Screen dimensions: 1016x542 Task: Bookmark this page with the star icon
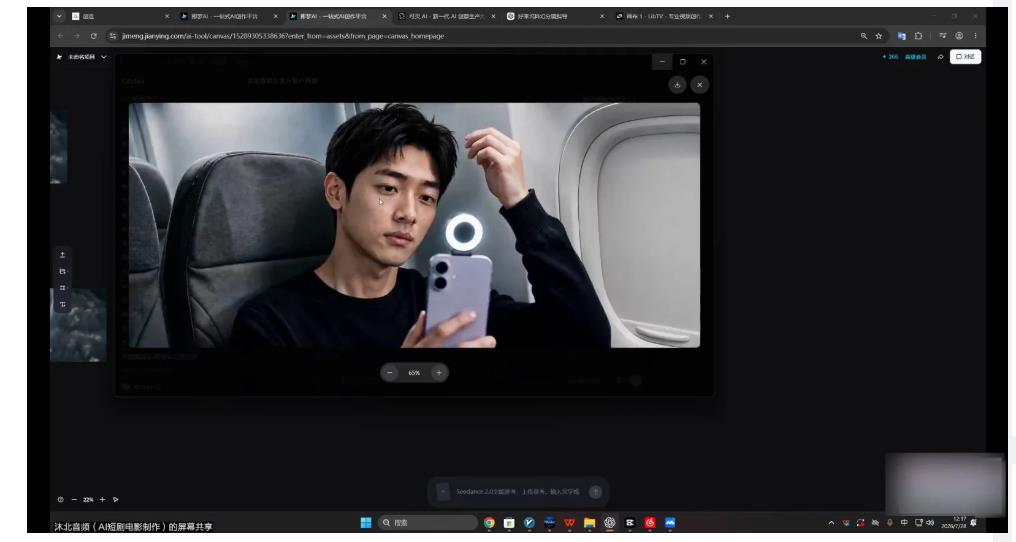click(x=879, y=36)
